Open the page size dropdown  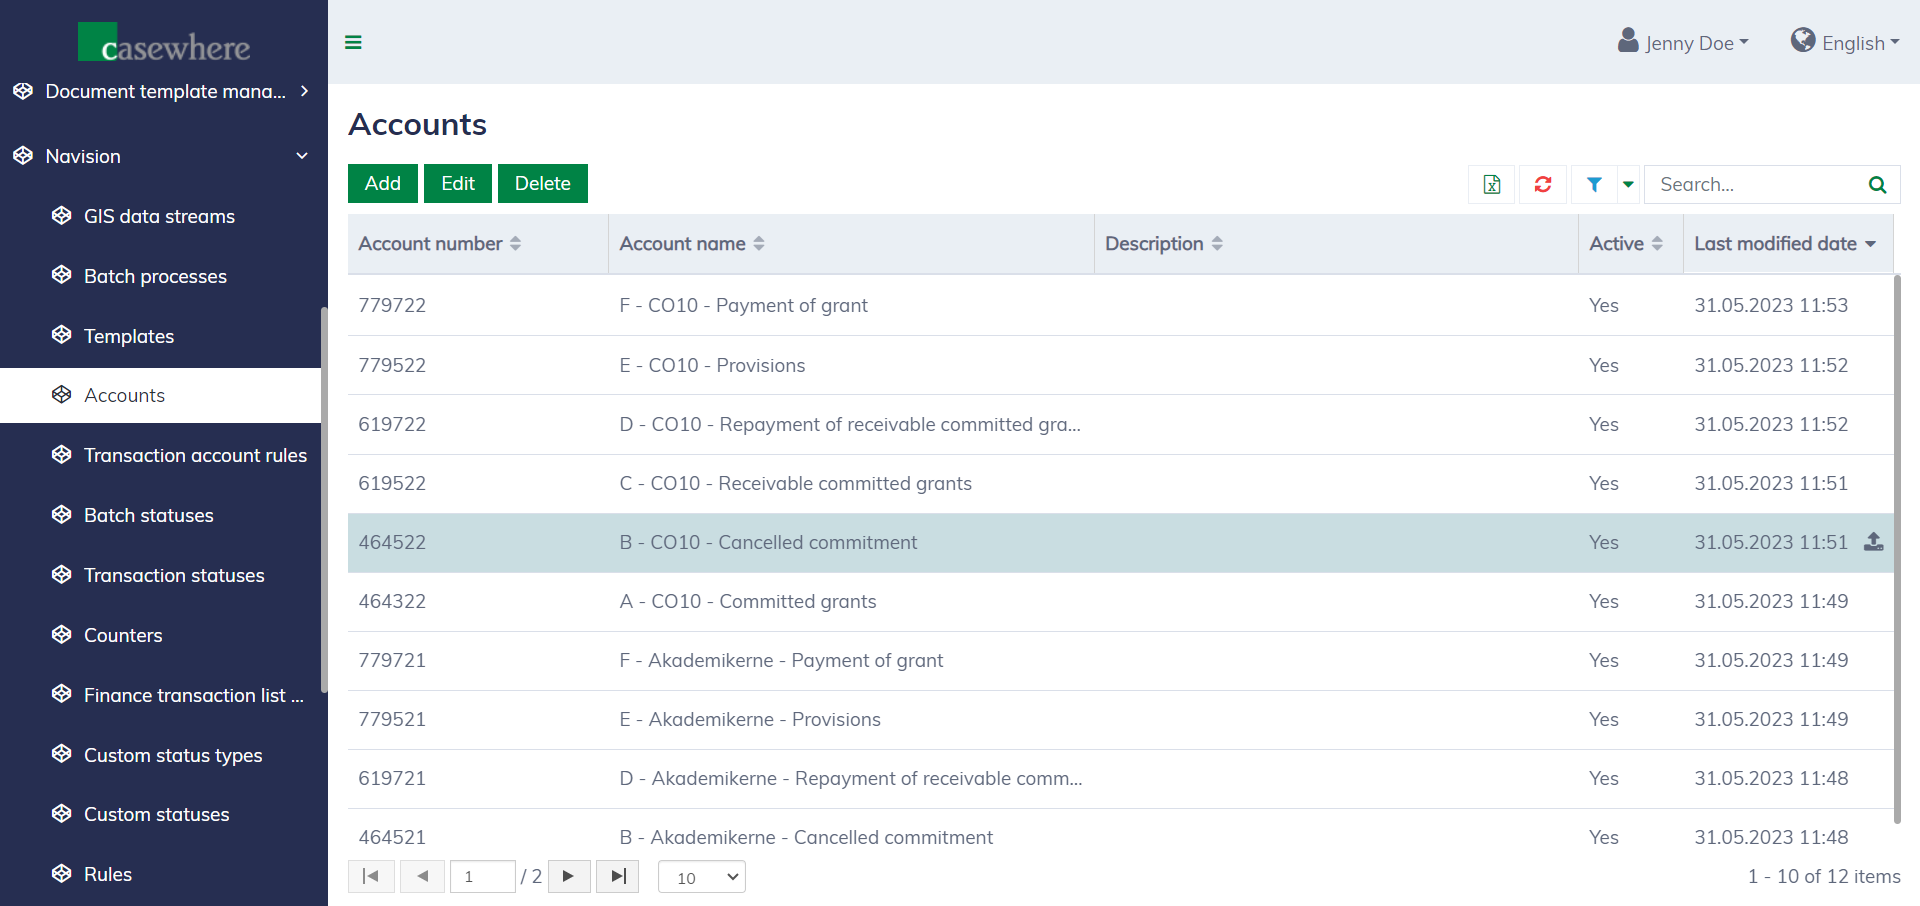[702, 877]
